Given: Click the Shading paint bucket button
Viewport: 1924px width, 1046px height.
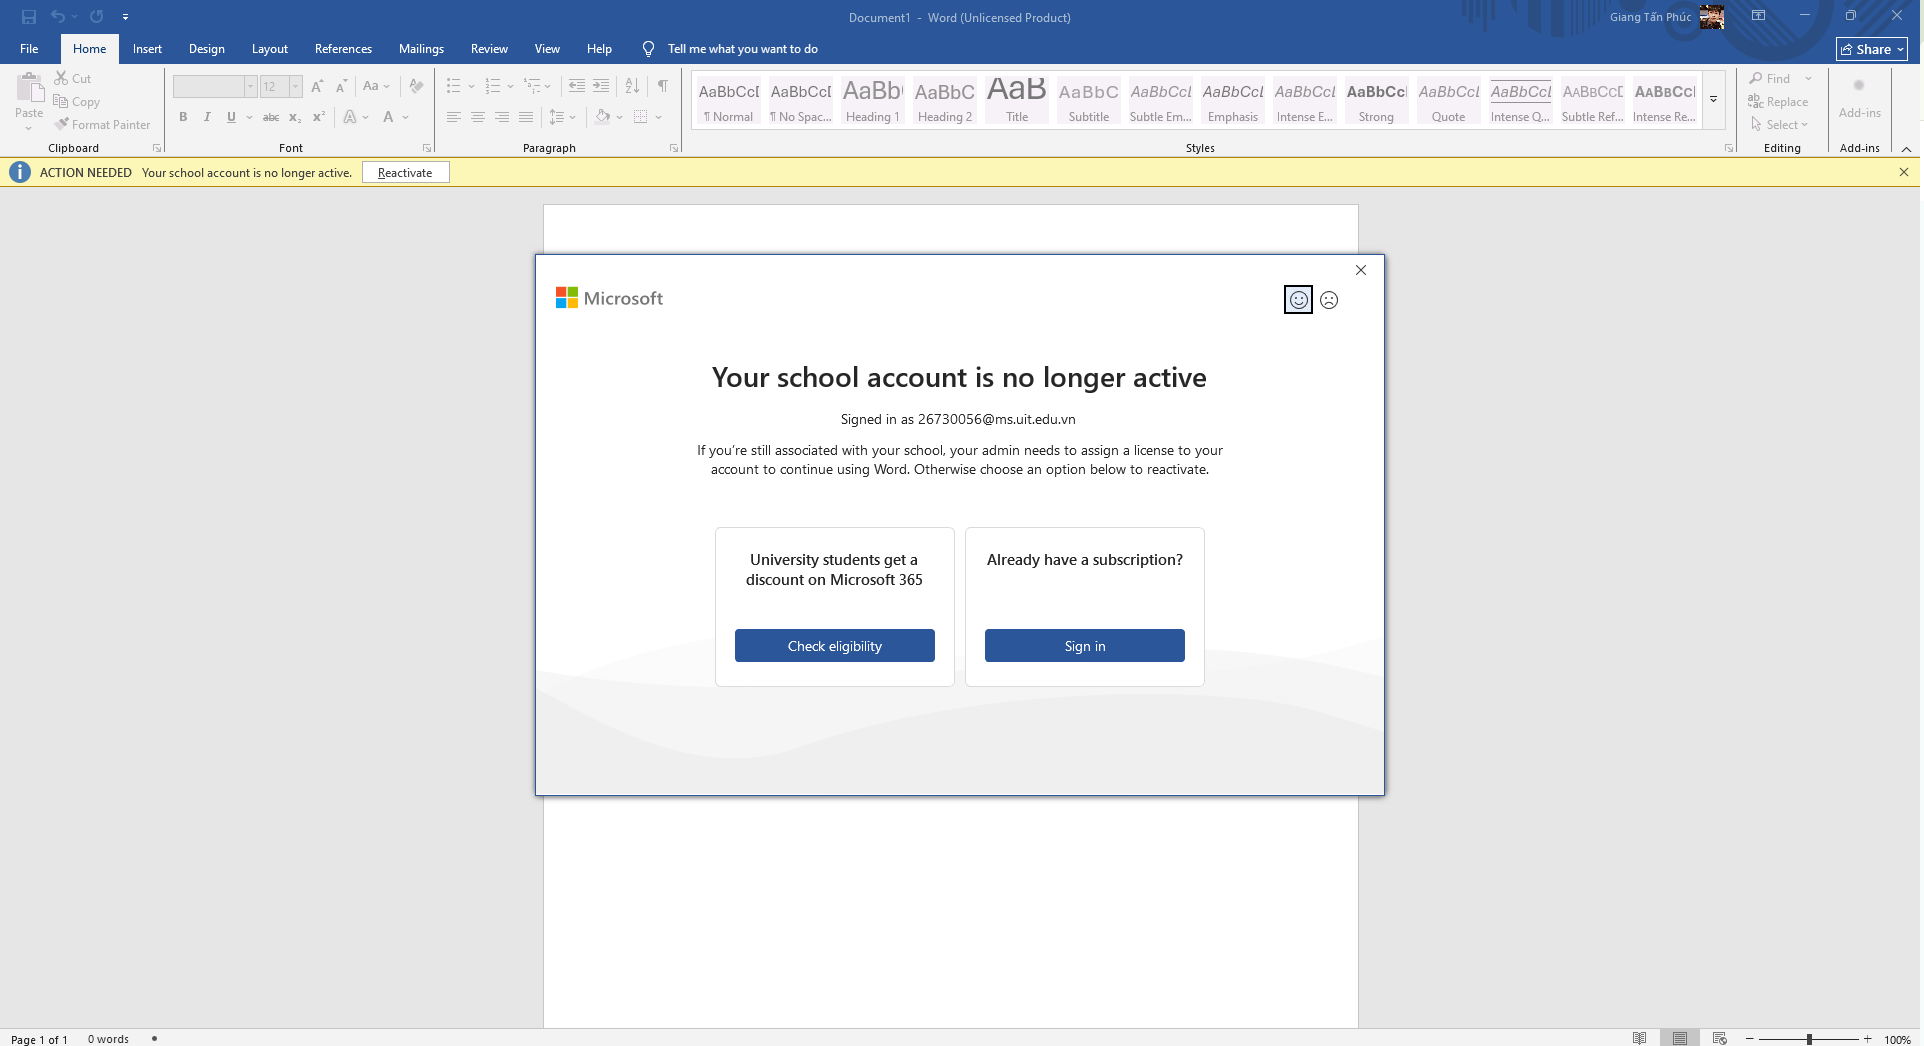Looking at the screenshot, I should (x=602, y=117).
